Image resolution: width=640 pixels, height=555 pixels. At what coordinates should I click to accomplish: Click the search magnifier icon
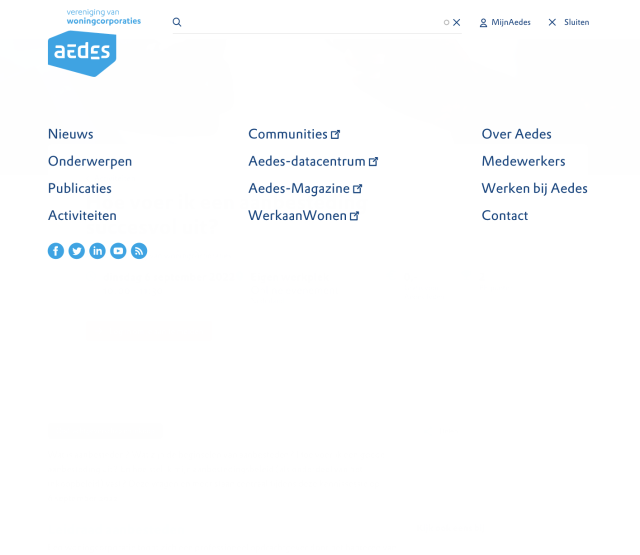pos(177,22)
